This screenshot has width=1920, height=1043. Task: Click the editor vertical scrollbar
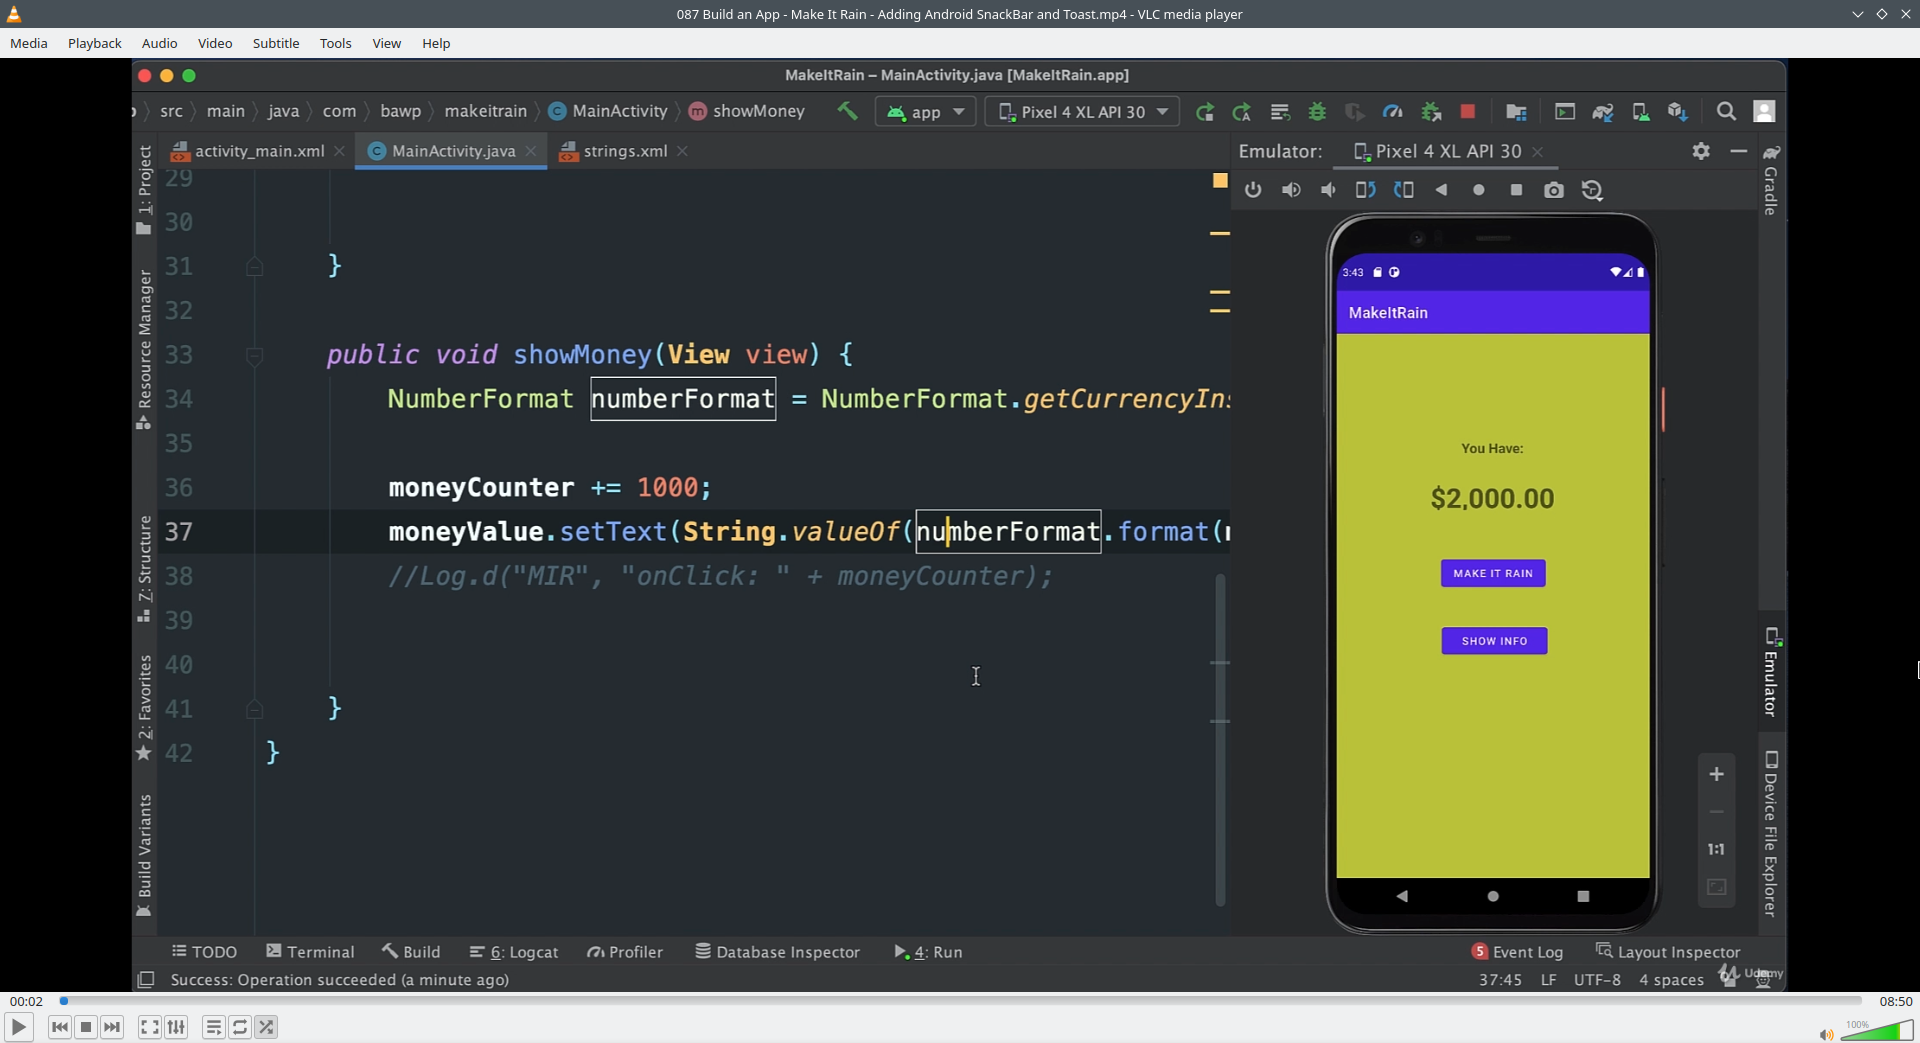click(1220, 740)
